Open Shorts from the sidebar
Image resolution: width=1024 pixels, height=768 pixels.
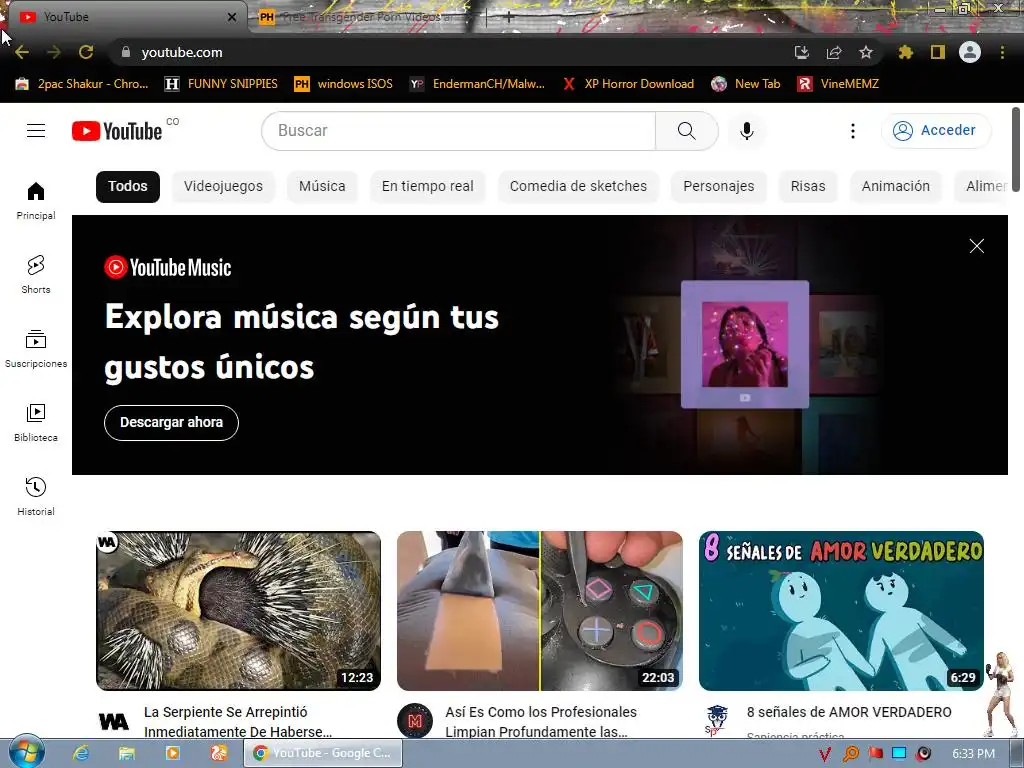click(x=36, y=274)
